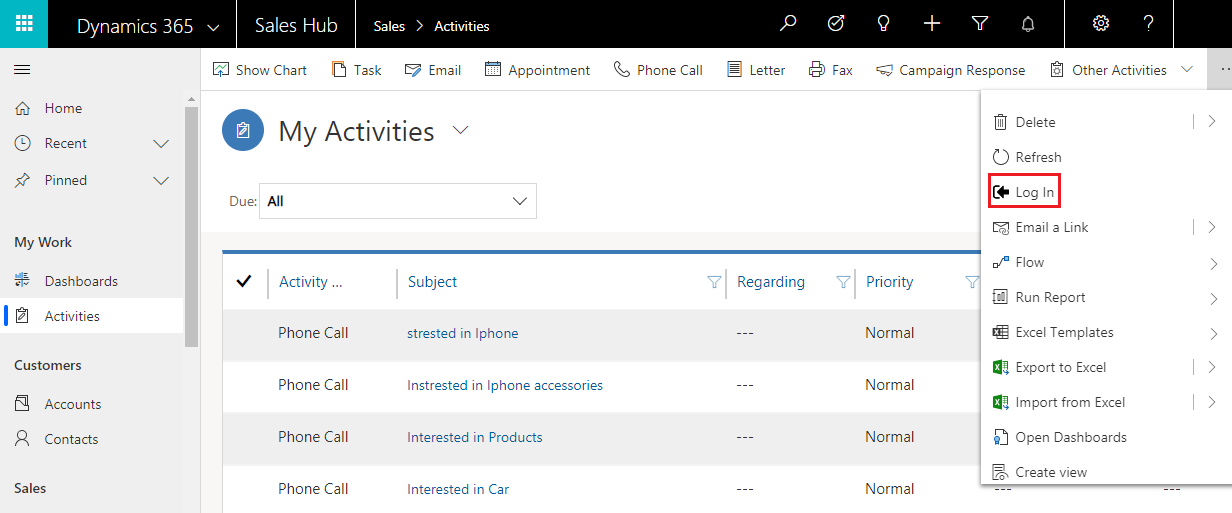Open Activities in the sidebar
This screenshot has width=1232, height=513.
click(92, 316)
